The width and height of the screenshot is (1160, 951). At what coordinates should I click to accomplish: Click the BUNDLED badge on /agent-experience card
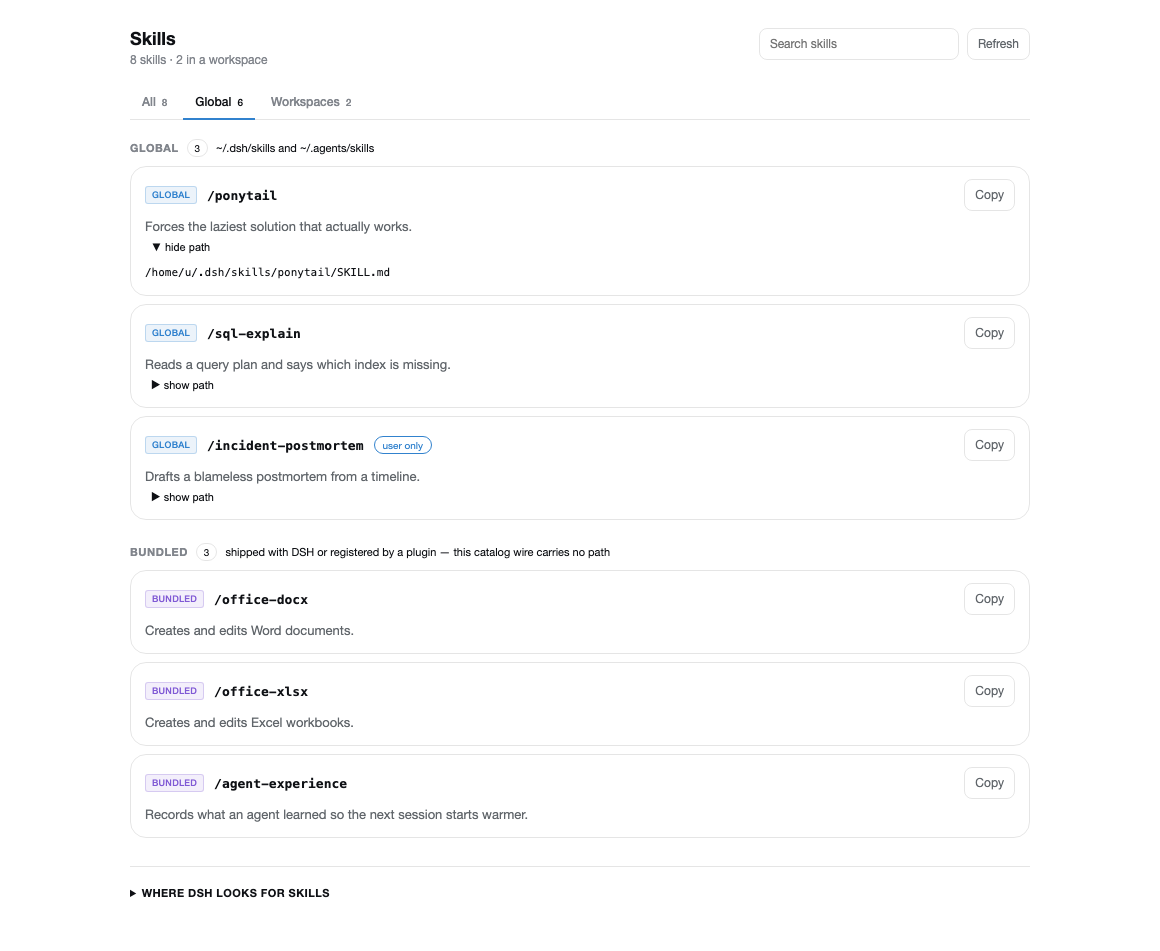(x=175, y=783)
